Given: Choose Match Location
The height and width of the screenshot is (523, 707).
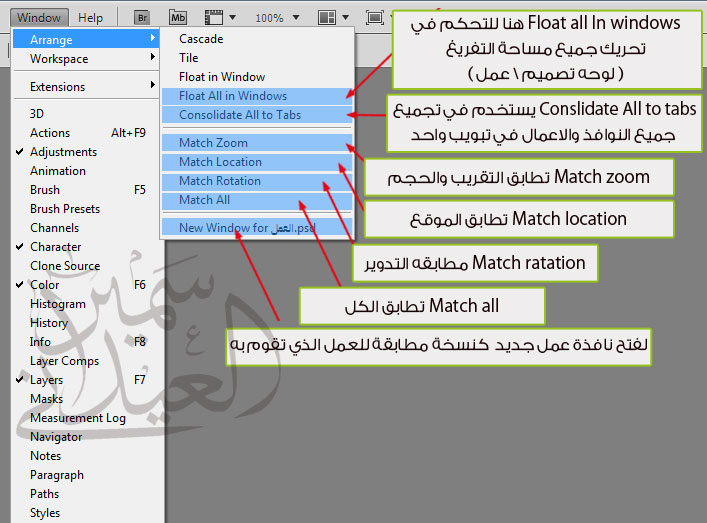Looking at the screenshot, I should point(257,161).
